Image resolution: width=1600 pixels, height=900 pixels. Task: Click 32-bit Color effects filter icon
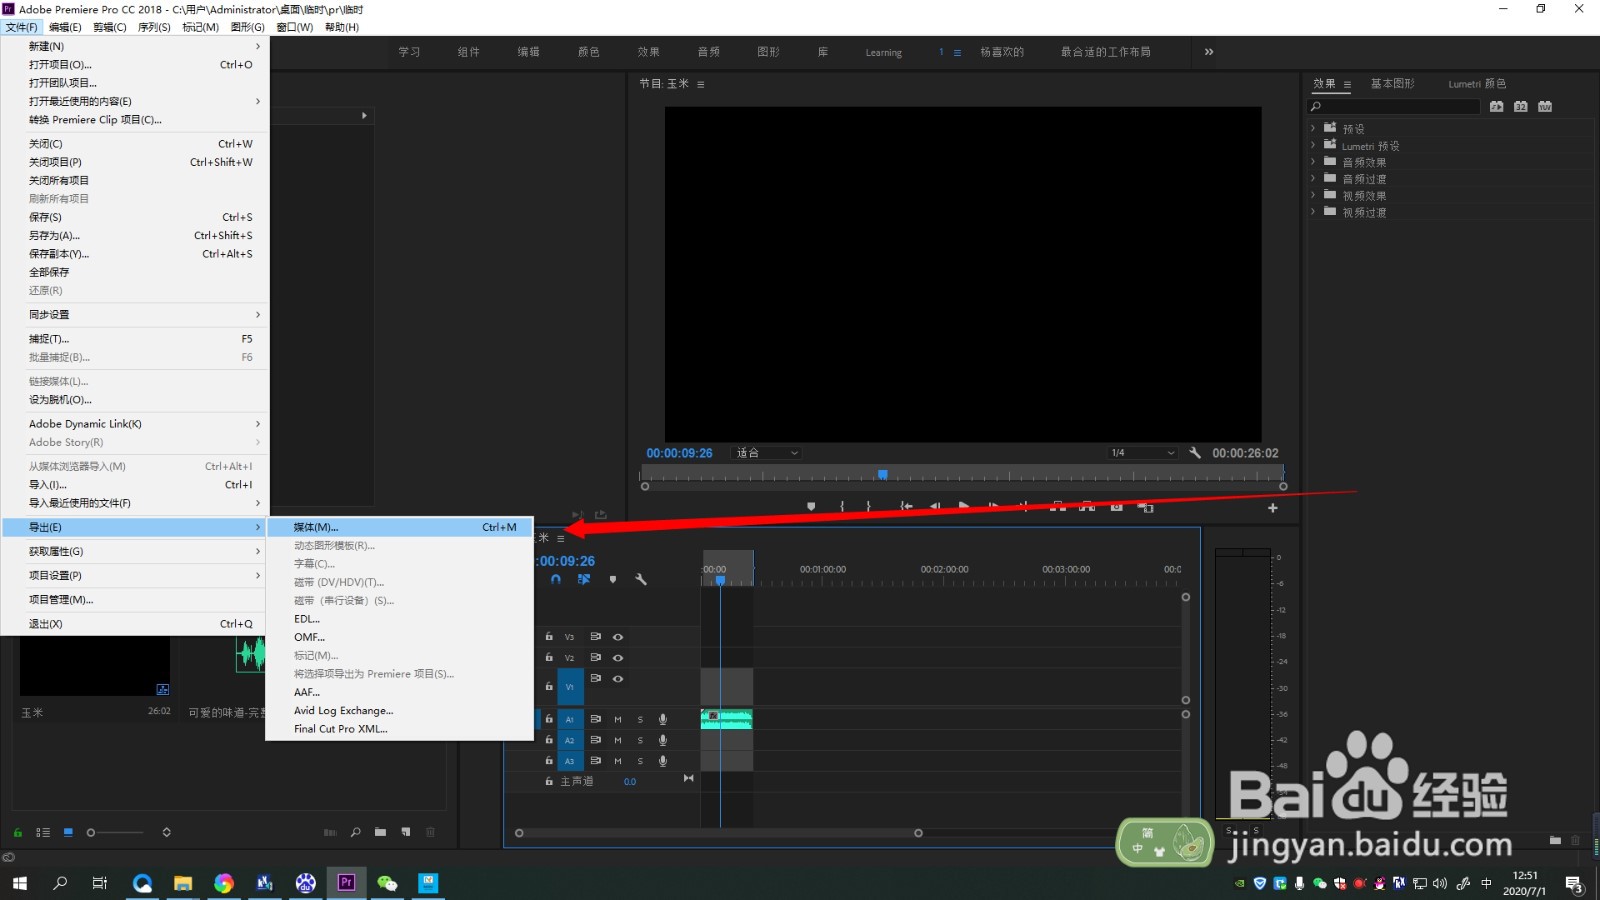1521,106
